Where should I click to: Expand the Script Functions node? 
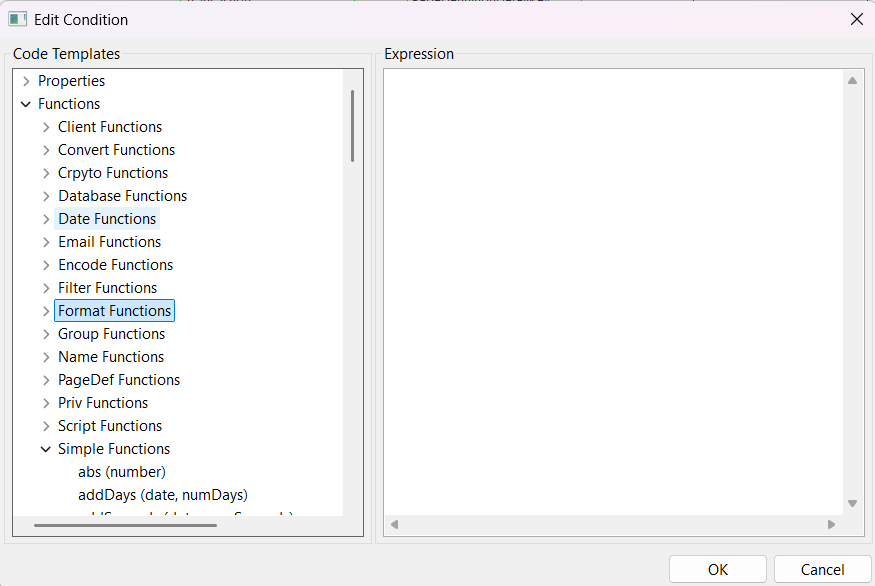[46, 426]
